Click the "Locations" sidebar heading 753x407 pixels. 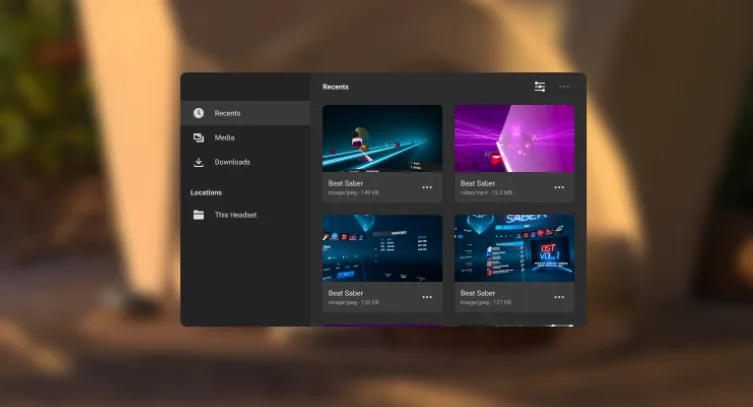(x=206, y=192)
